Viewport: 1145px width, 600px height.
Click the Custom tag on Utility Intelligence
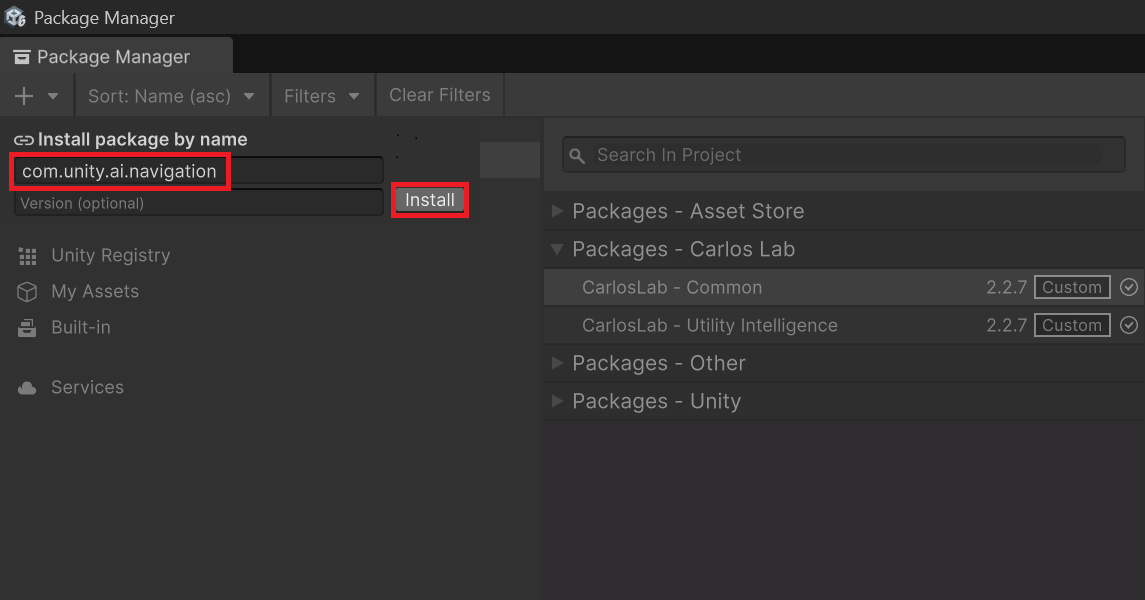tap(1072, 325)
